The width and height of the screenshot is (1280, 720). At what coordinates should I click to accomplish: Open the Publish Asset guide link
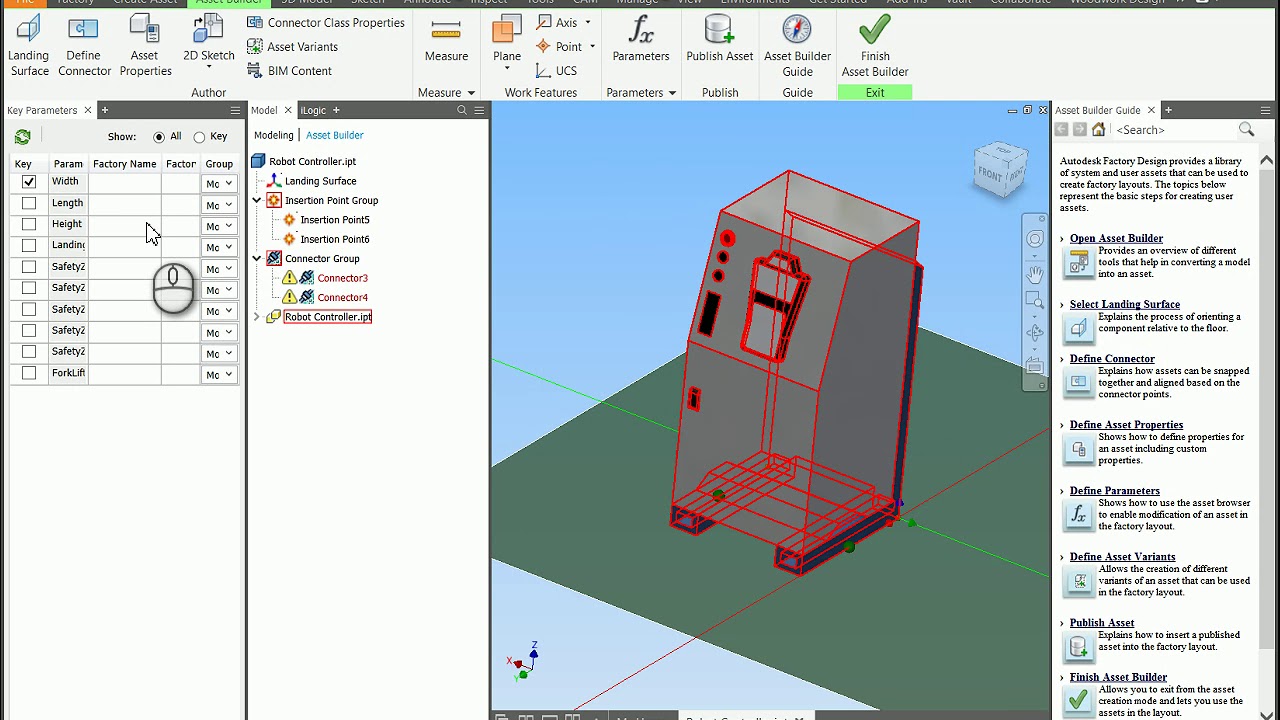[1102, 622]
